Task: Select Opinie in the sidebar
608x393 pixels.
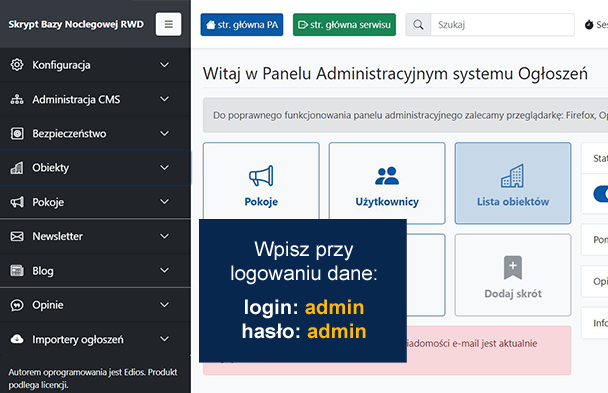Action: coord(48,305)
